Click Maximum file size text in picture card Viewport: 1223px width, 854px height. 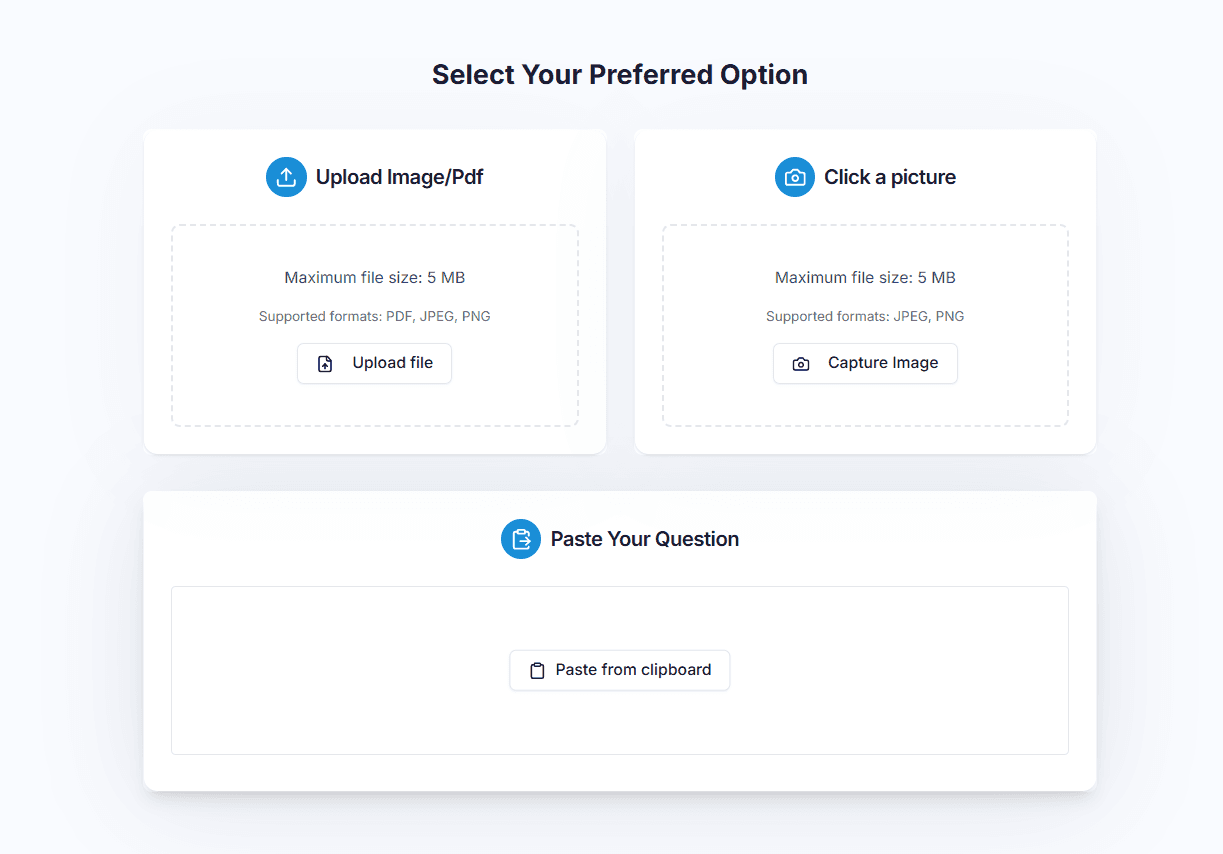pos(865,278)
